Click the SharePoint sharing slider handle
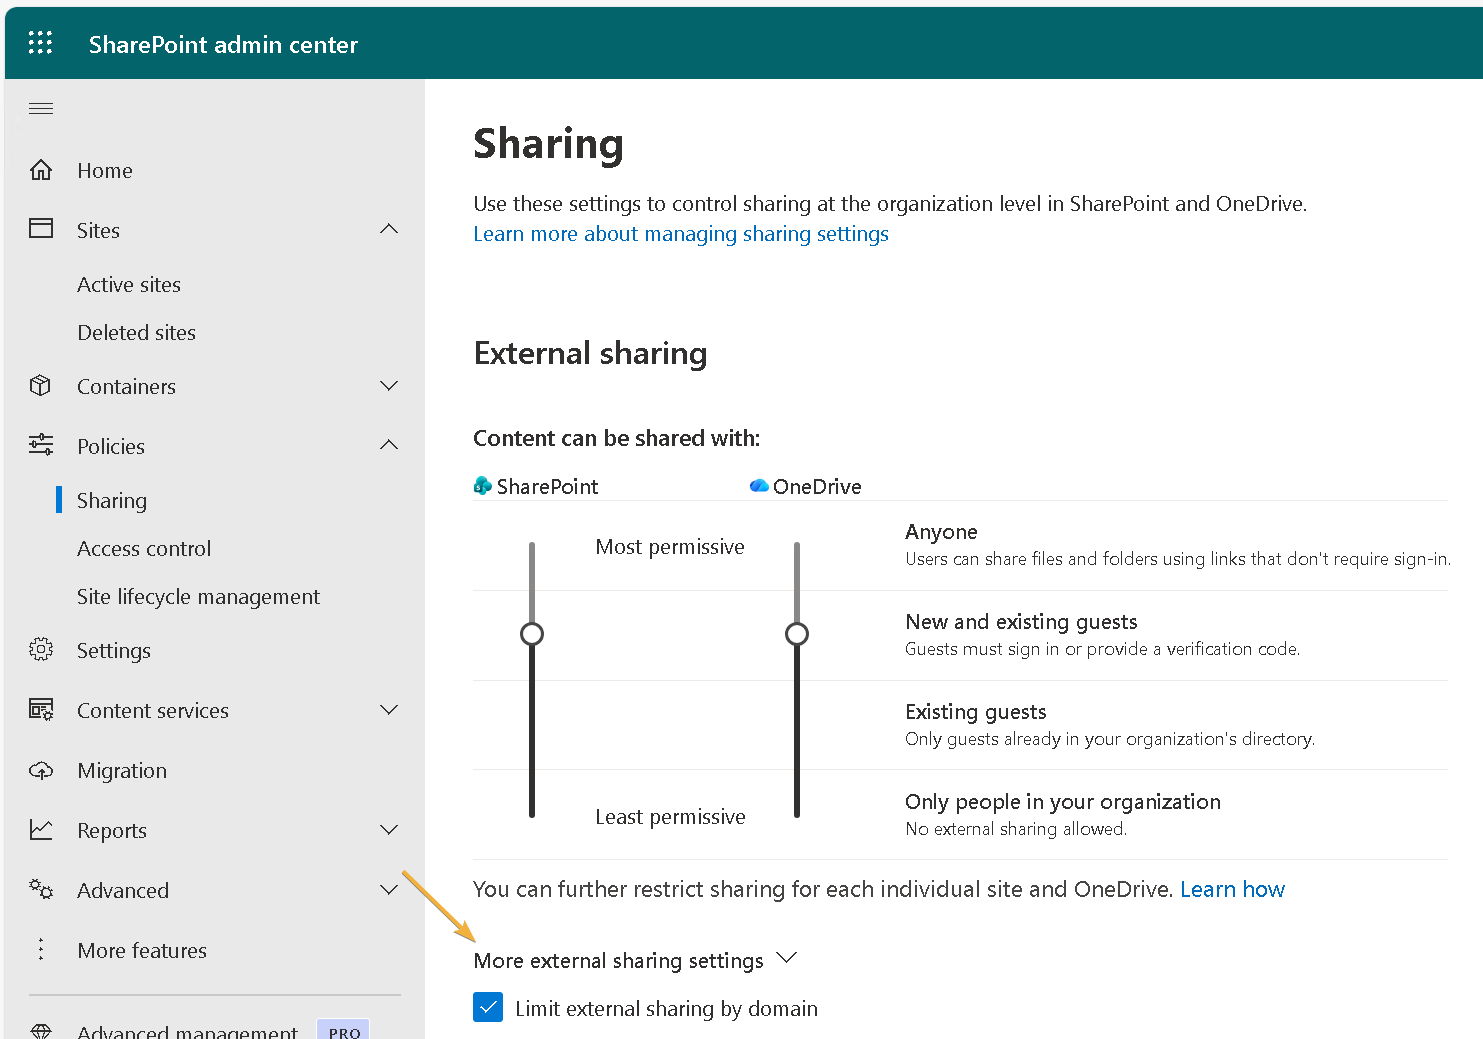The height and width of the screenshot is (1039, 1483). [x=532, y=634]
